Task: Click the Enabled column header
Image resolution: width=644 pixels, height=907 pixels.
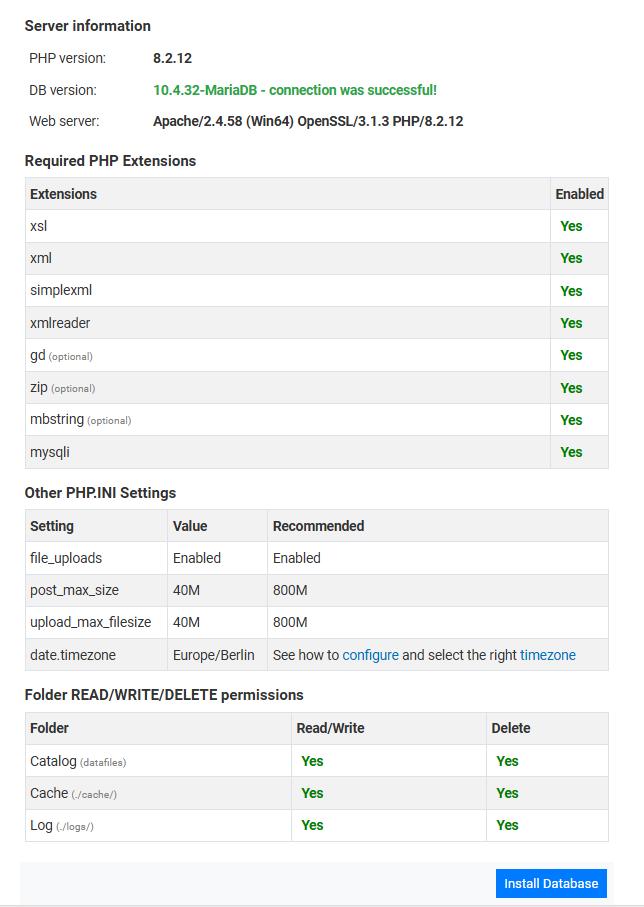Action: 579,194
